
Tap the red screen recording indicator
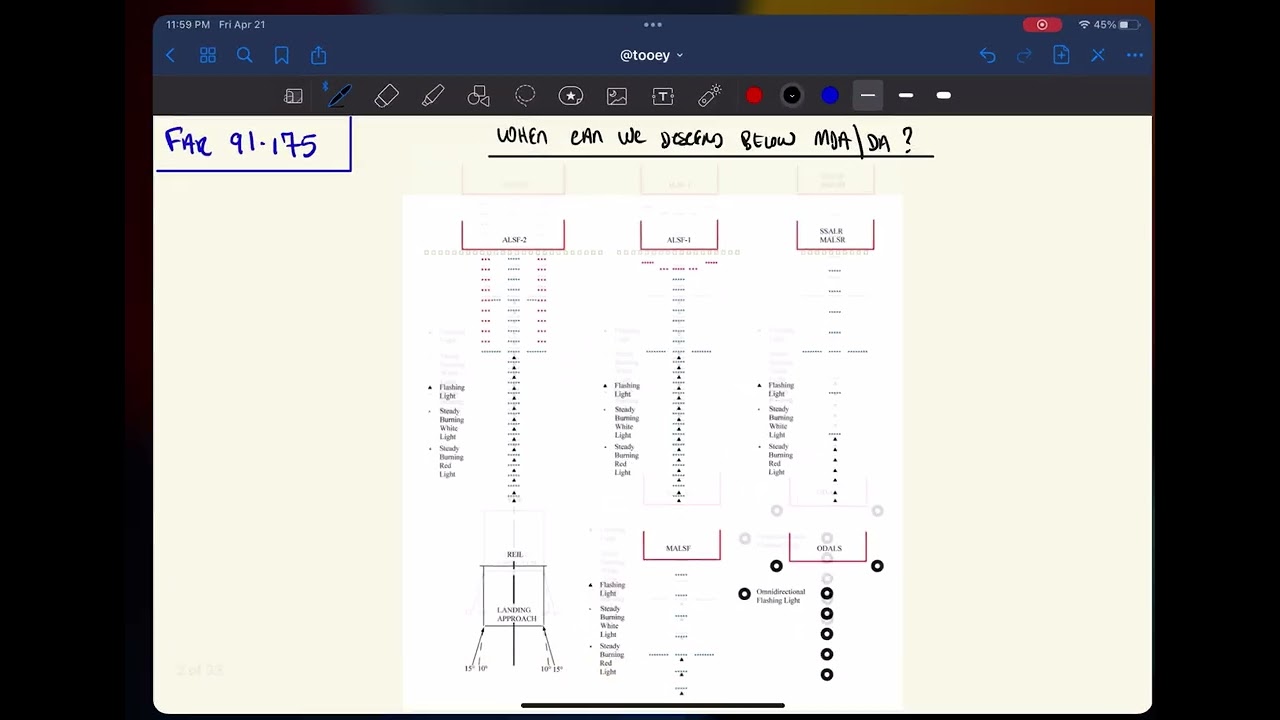[x=1042, y=25]
